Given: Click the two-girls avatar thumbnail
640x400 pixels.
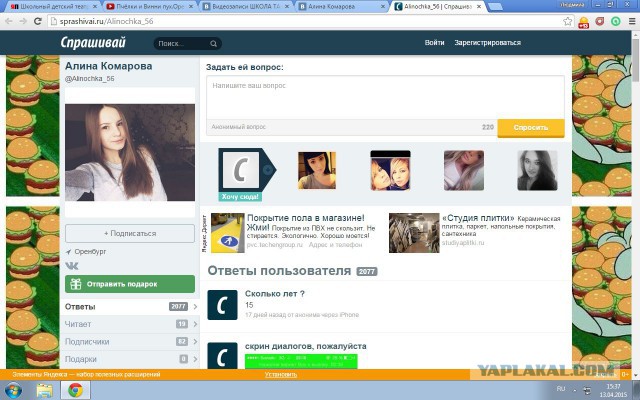Looking at the screenshot, I should pos(390,170).
